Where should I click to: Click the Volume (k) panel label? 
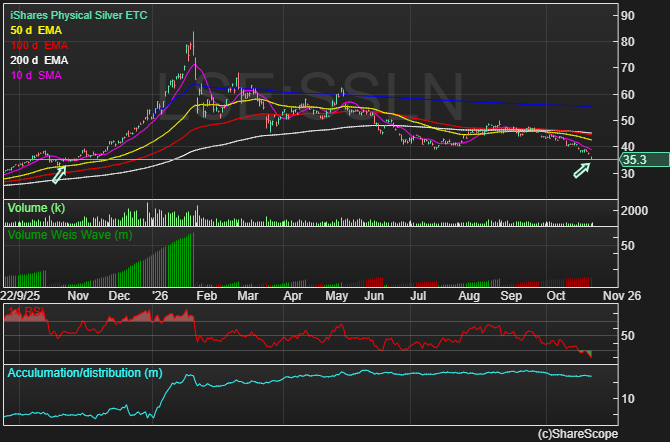(x=36, y=208)
